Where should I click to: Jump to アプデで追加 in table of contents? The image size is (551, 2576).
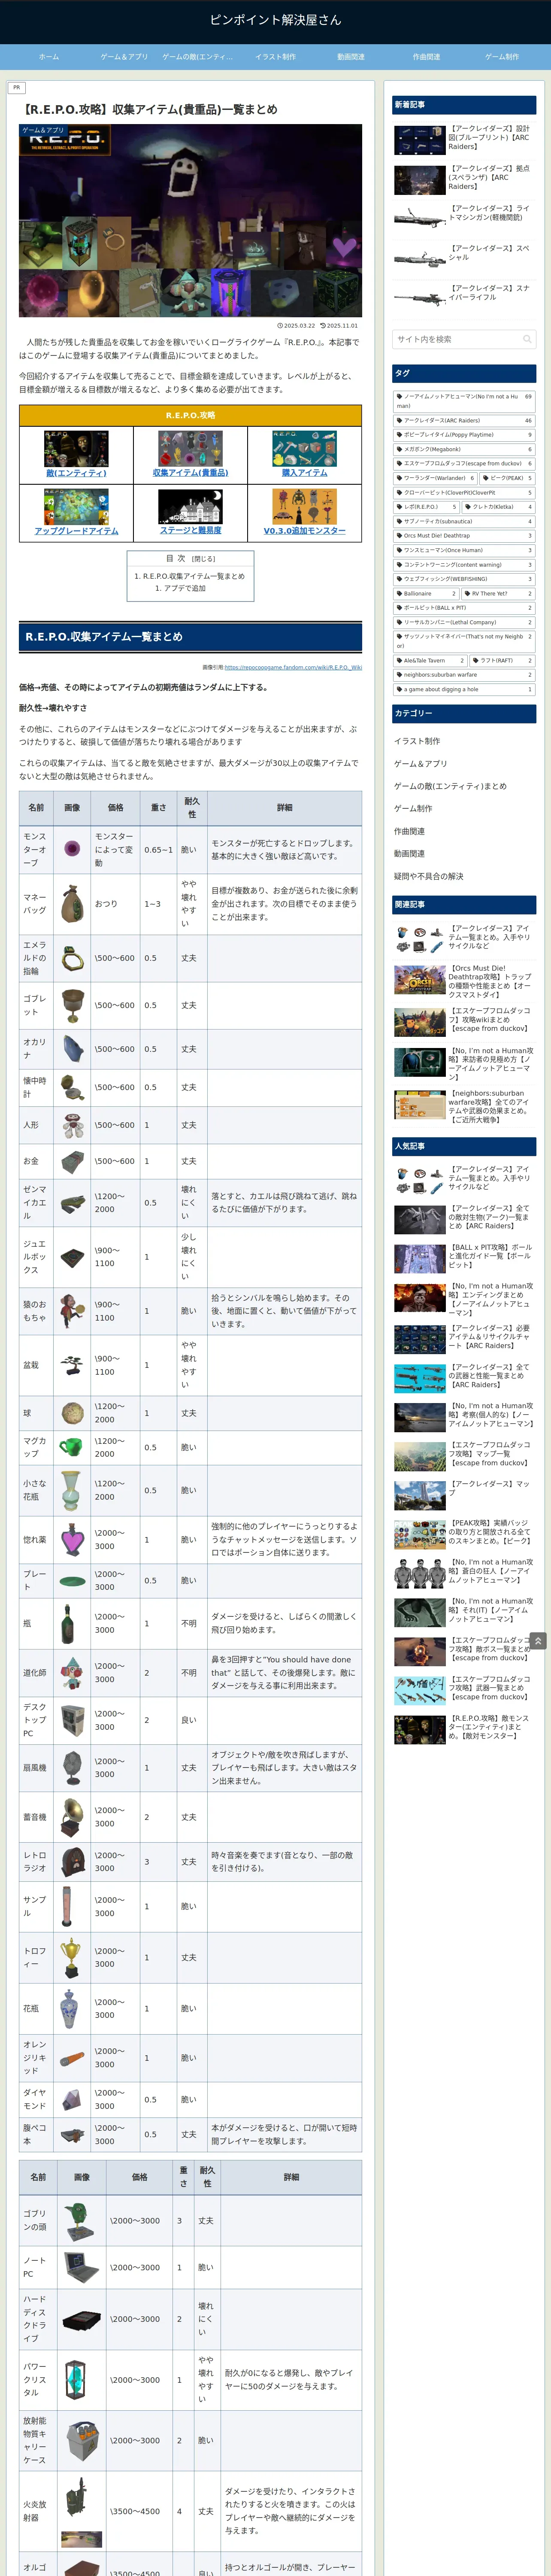(x=184, y=588)
